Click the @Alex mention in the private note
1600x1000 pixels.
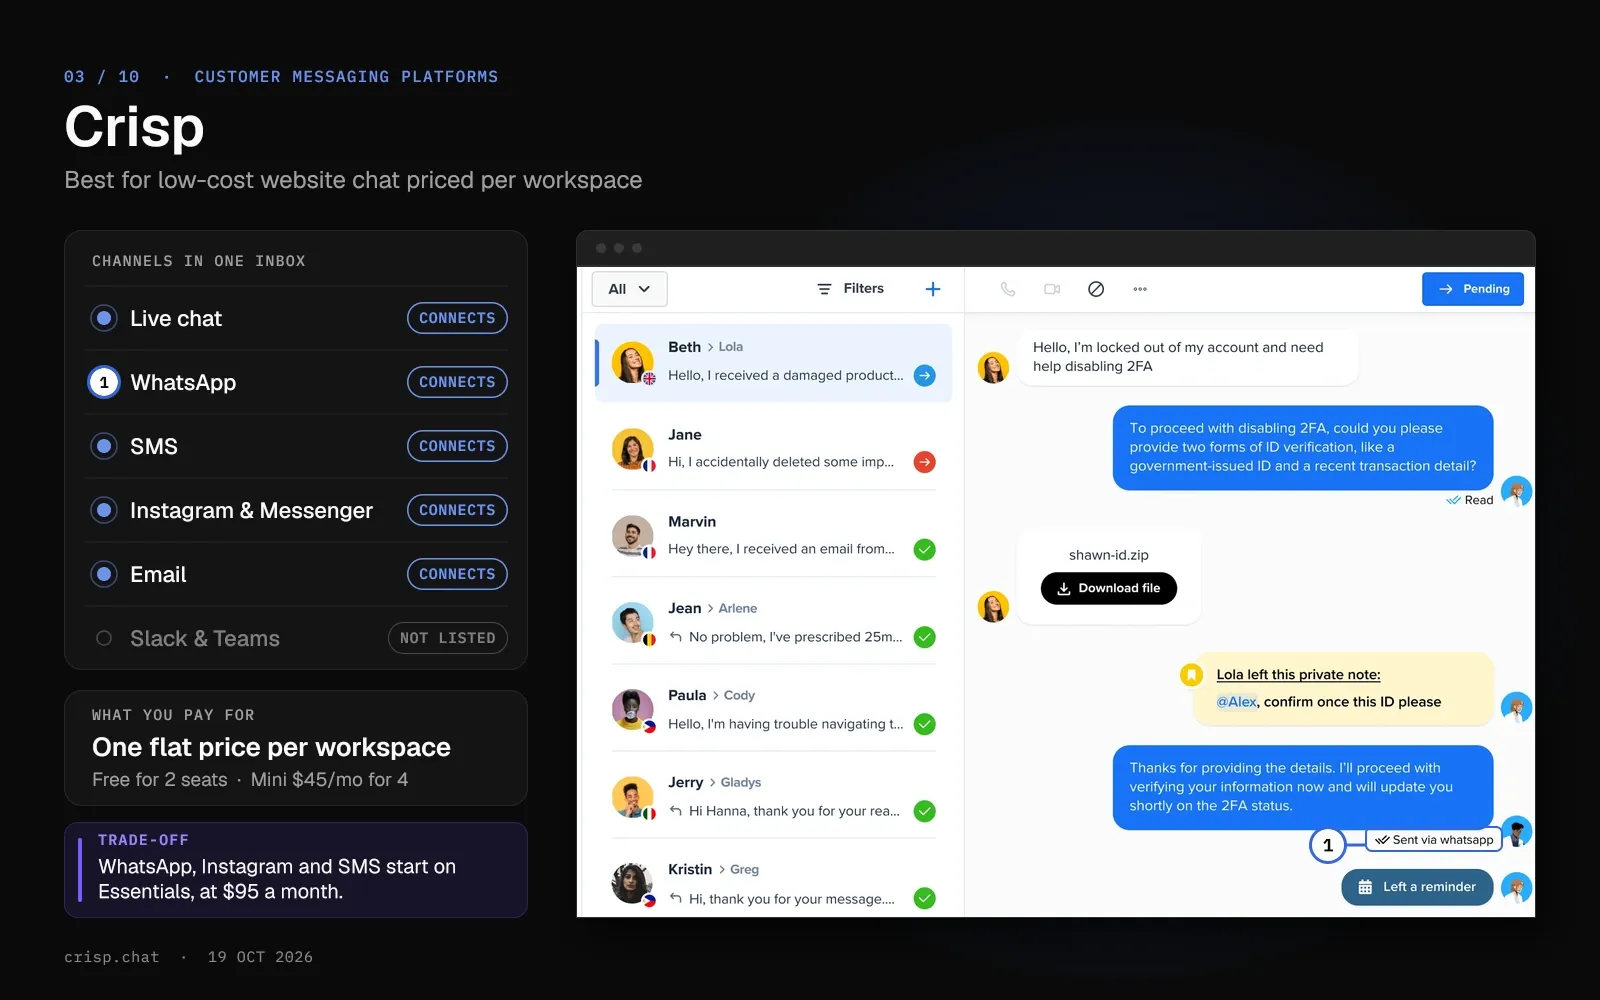coord(1236,702)
